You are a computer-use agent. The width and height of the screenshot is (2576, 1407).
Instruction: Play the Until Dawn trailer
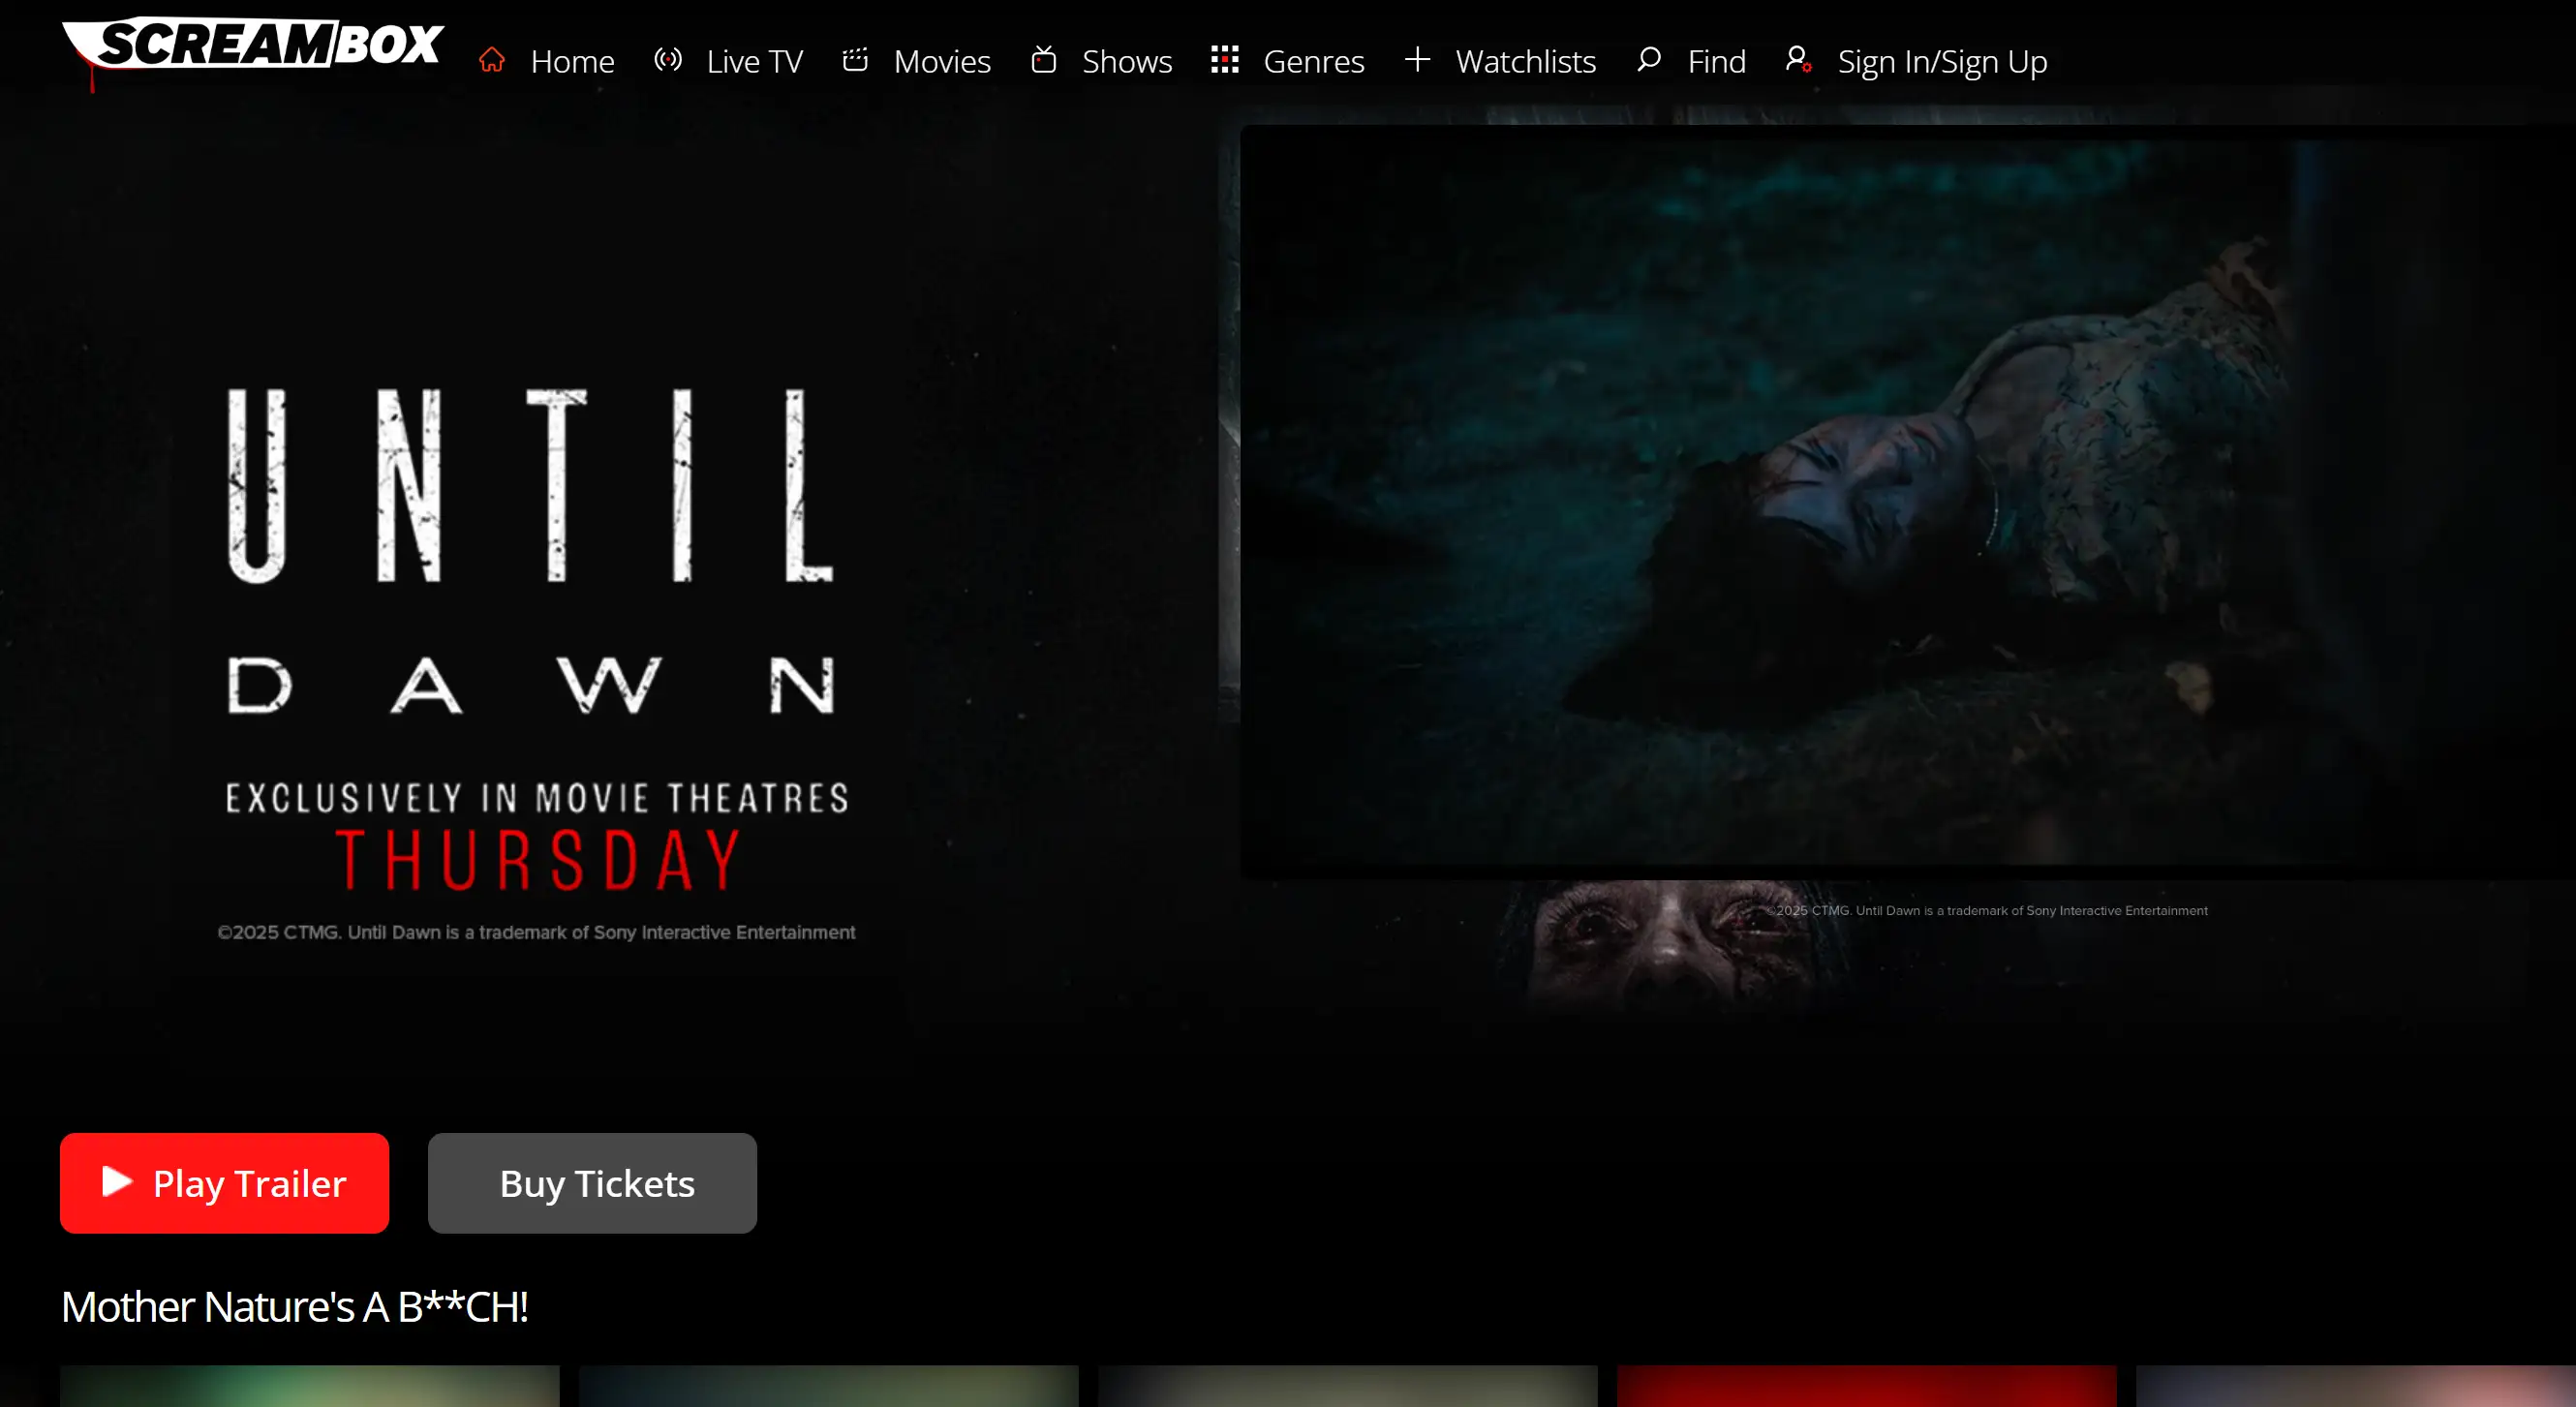pos(224,1183)
